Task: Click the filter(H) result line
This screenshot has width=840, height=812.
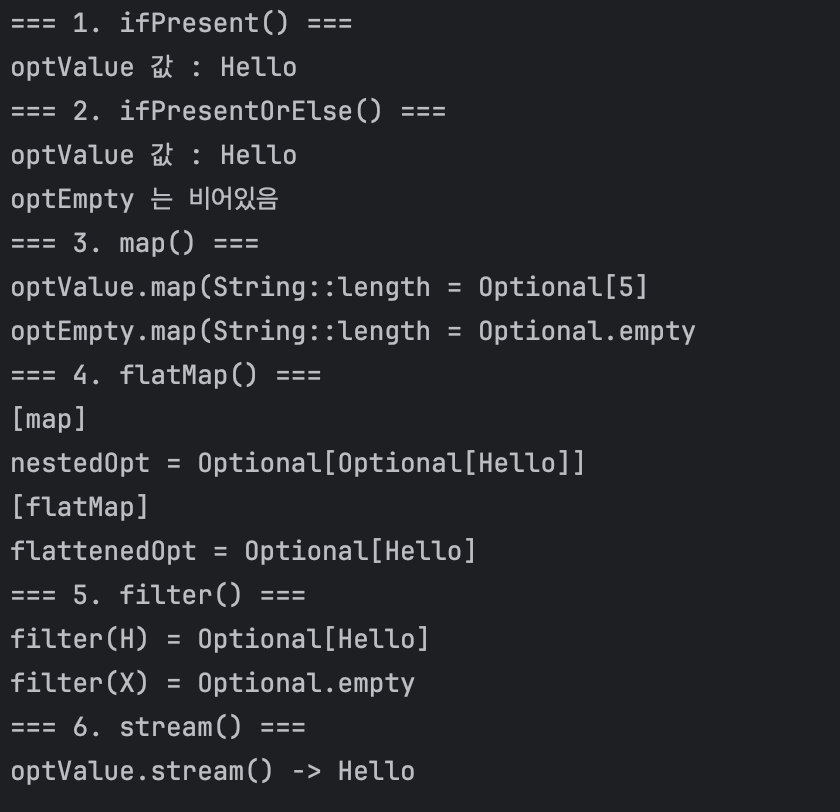Action: point(219,639)
